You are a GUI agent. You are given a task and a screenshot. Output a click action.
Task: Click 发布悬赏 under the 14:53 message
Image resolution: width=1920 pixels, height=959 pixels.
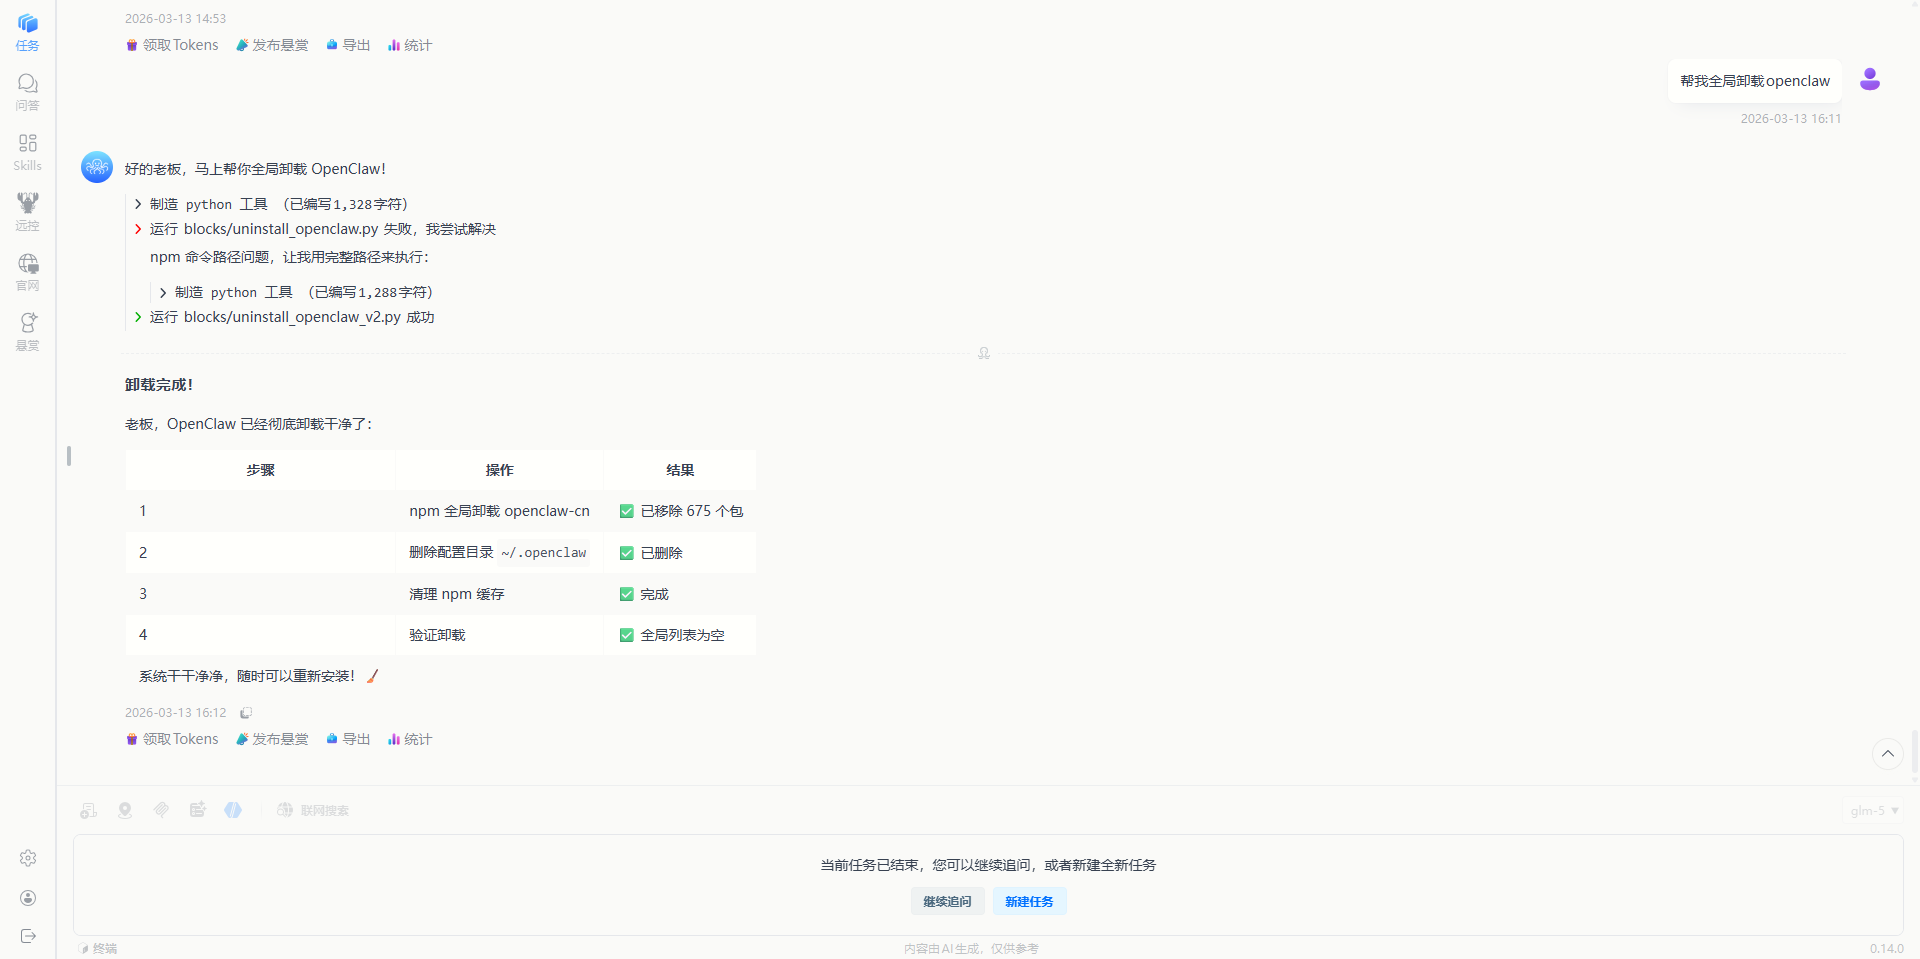pyautogui.click(x=272, y=45)
